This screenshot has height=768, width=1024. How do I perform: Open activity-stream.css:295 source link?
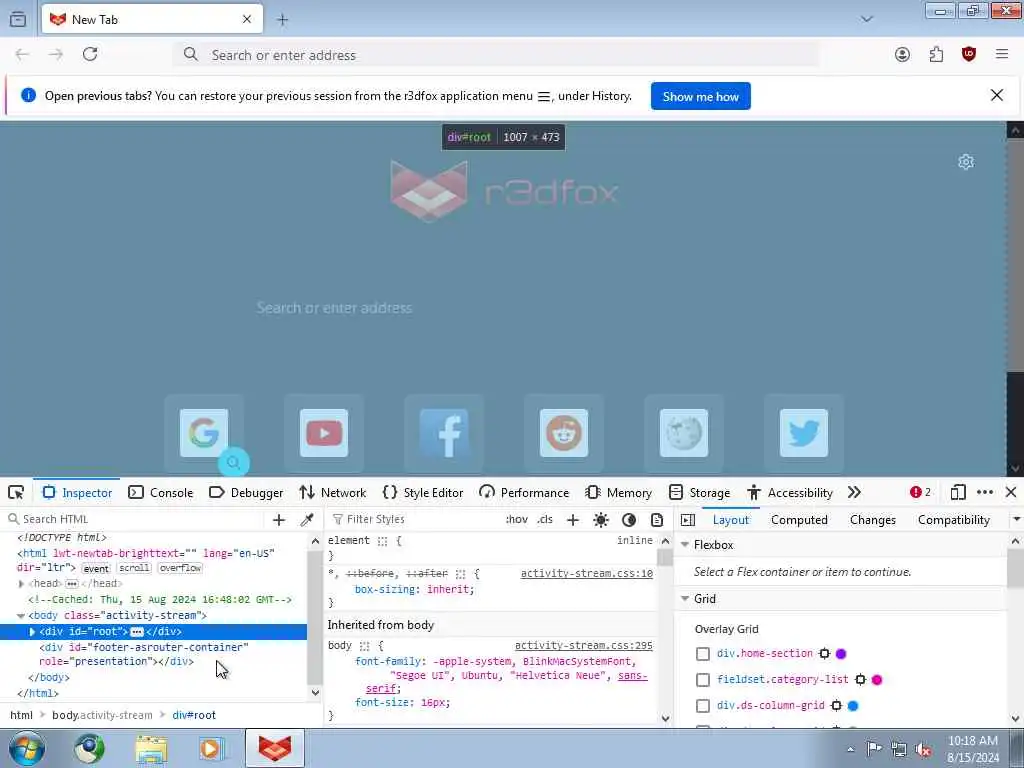[584, 645]
